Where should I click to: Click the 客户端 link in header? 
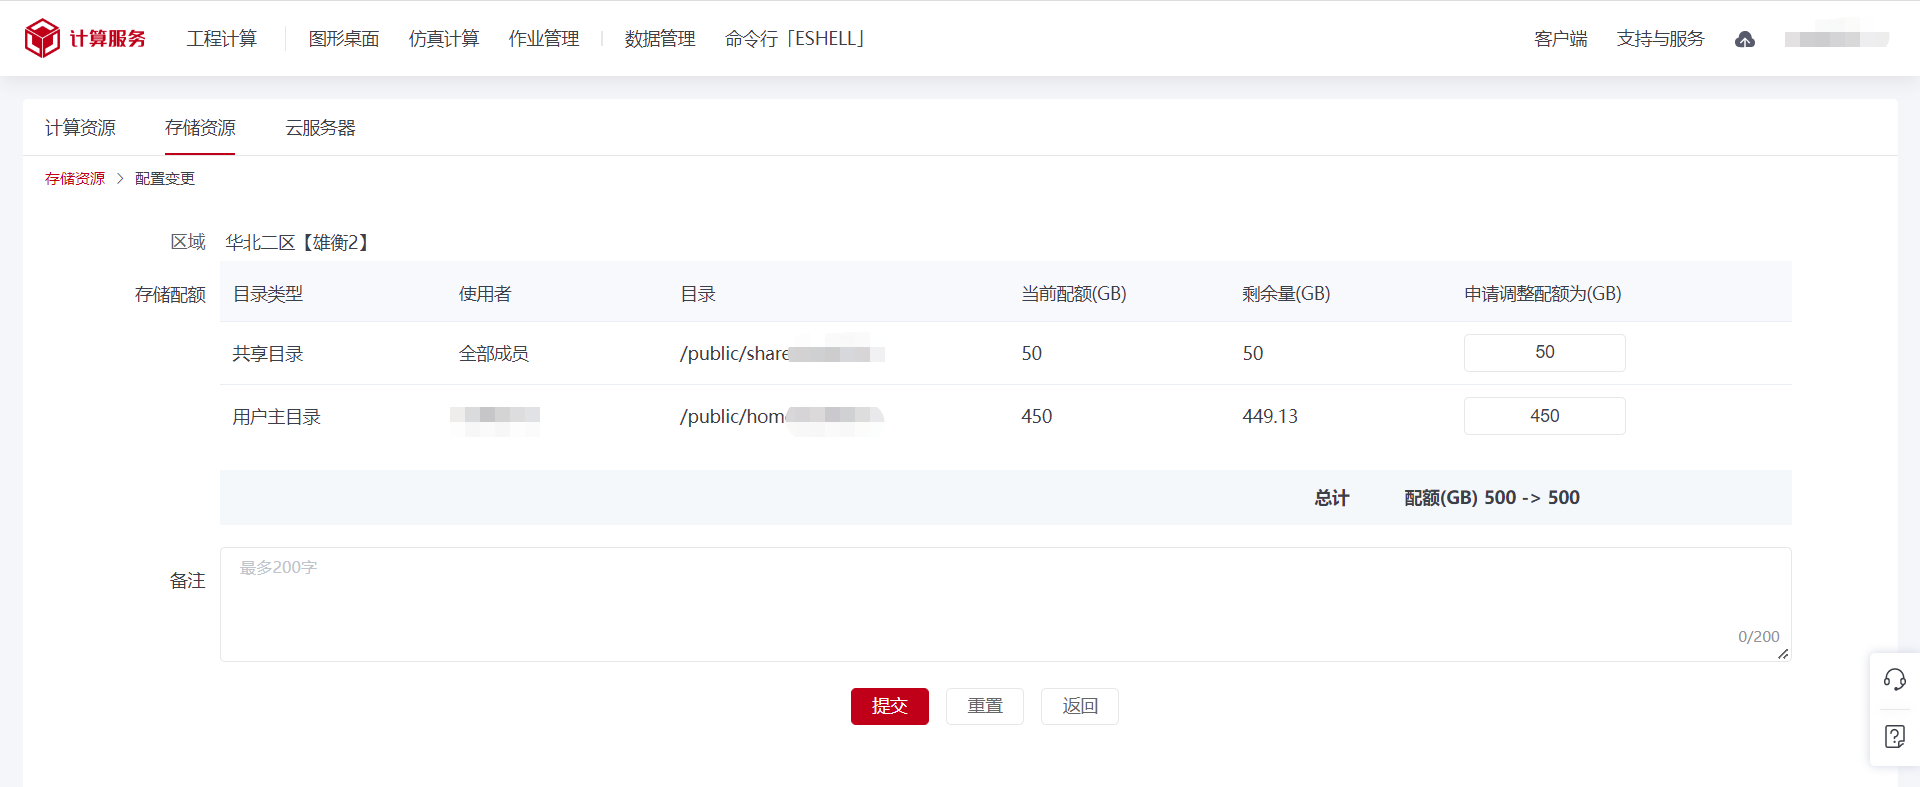click(x=1561, y=39)
